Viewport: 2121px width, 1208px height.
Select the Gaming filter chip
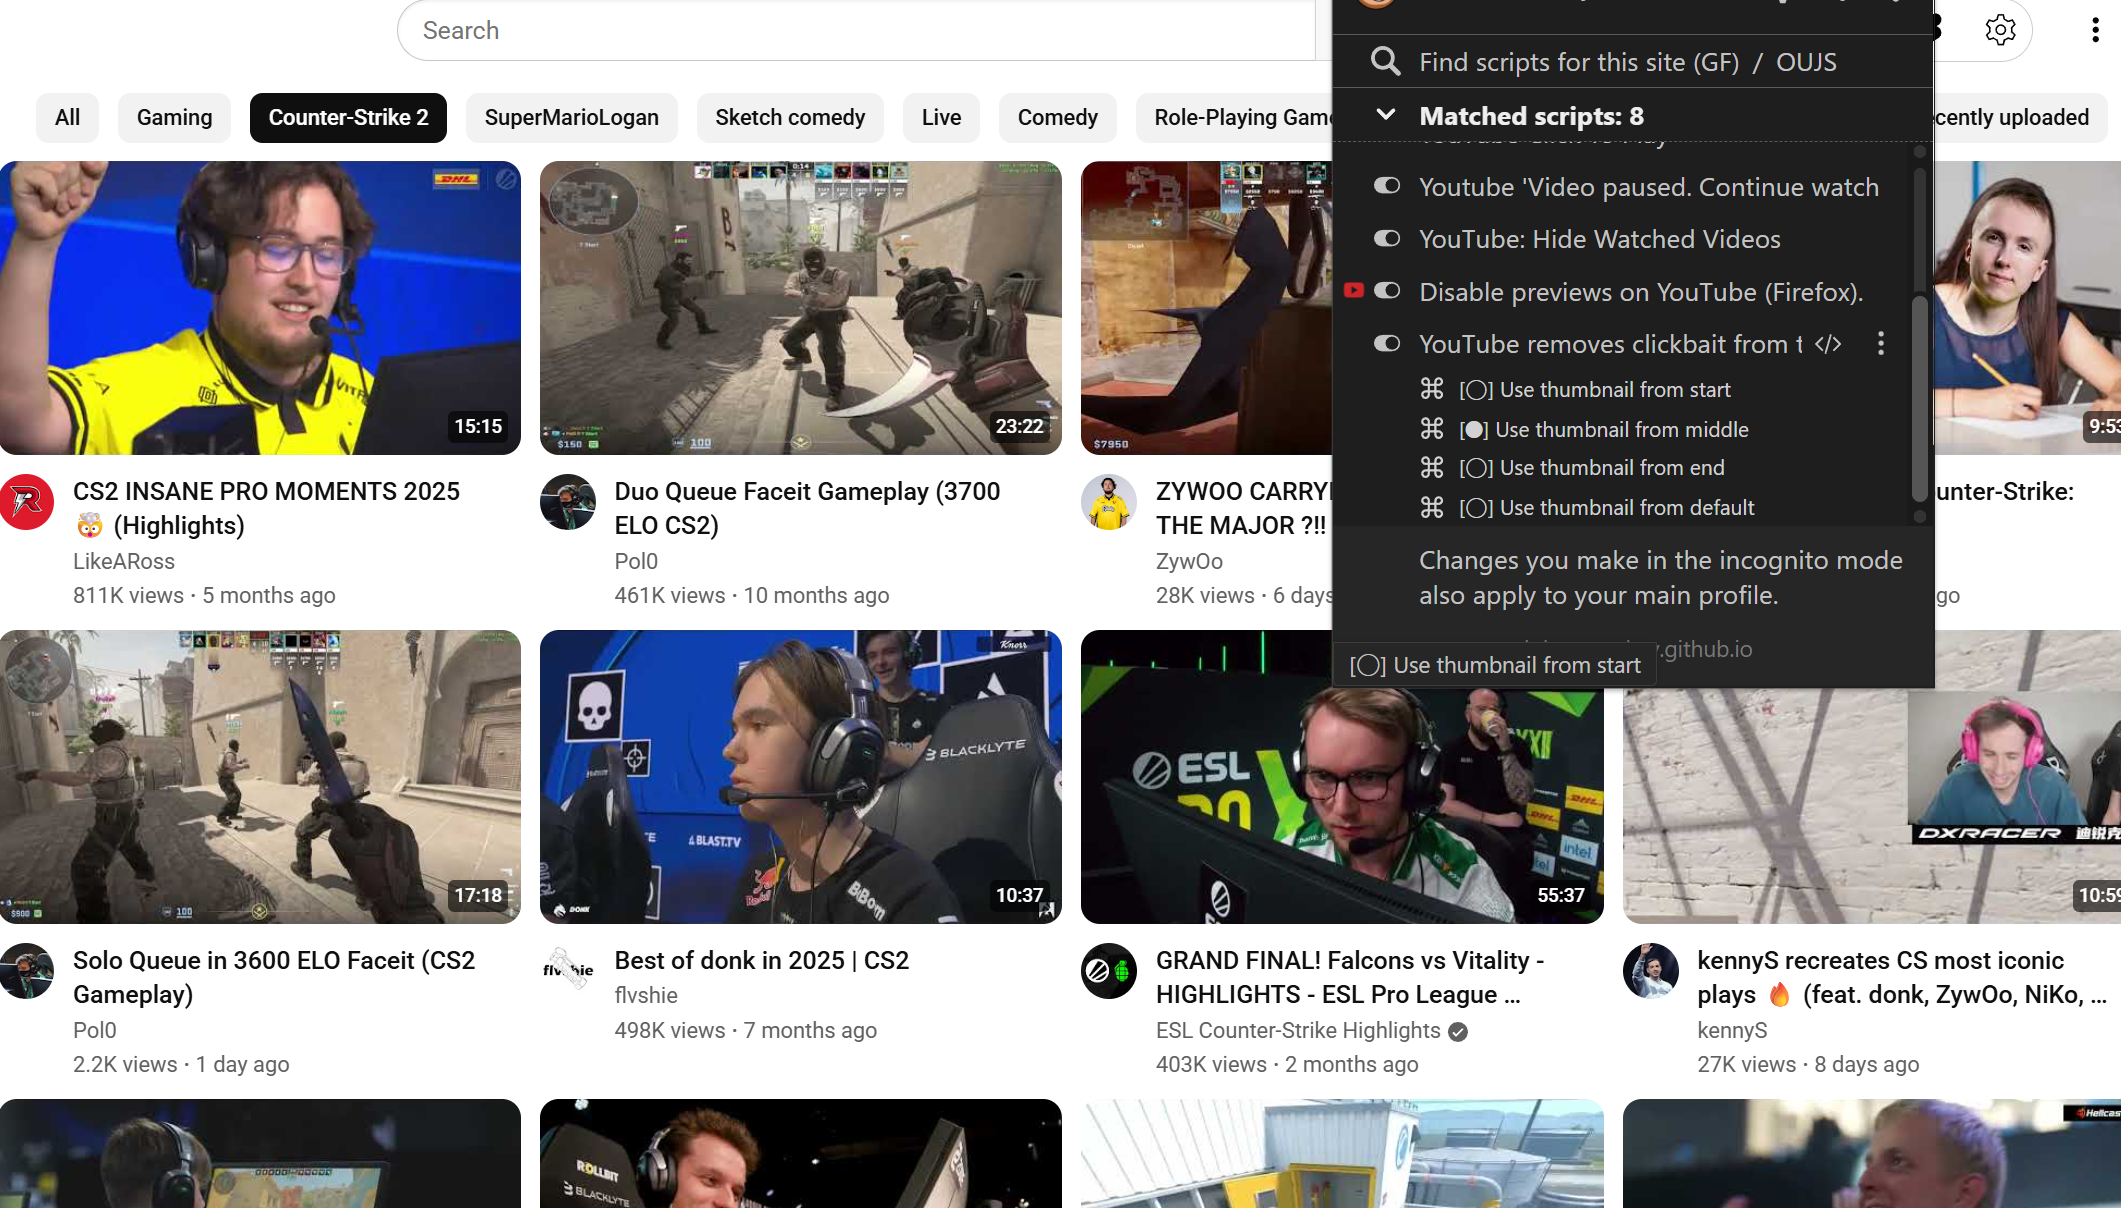pyautogui.click(x=174, y=118)
